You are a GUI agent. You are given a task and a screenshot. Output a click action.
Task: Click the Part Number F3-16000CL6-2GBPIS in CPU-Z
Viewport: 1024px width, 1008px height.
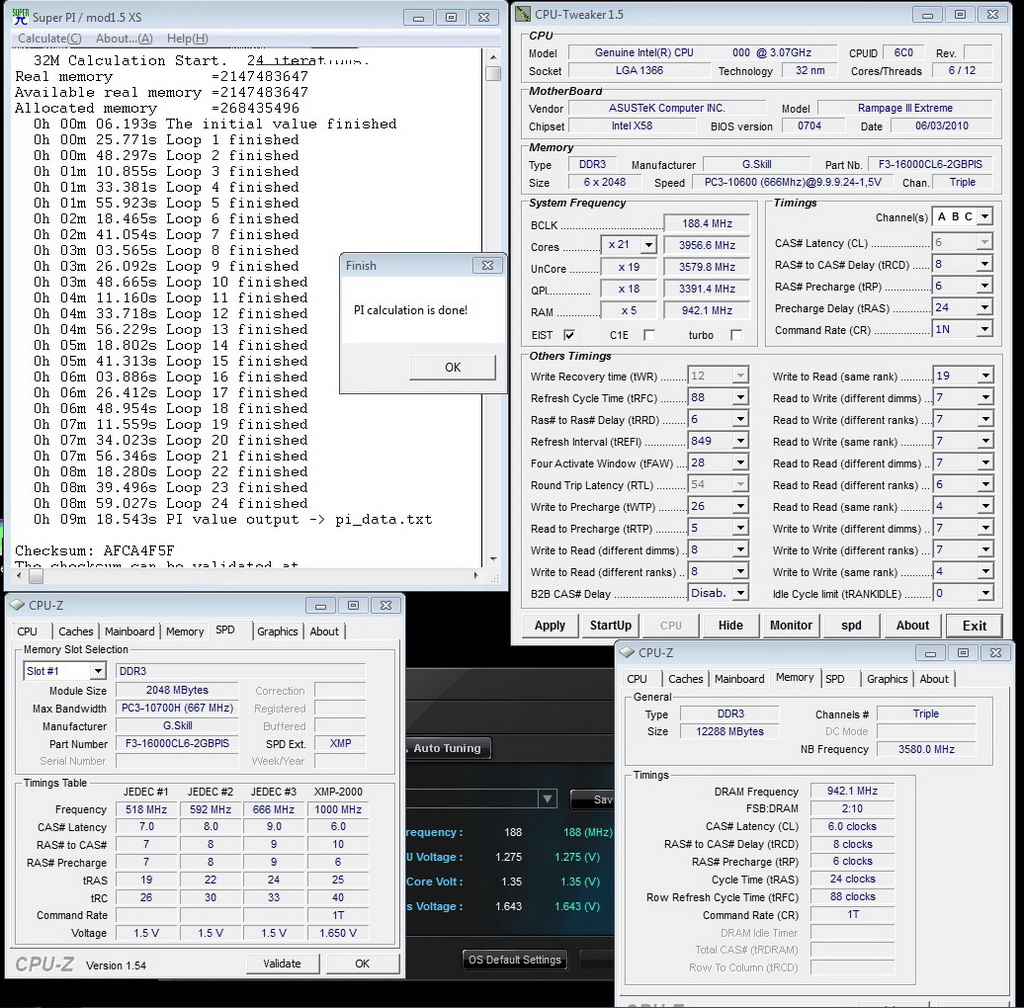tap(177, 744)
